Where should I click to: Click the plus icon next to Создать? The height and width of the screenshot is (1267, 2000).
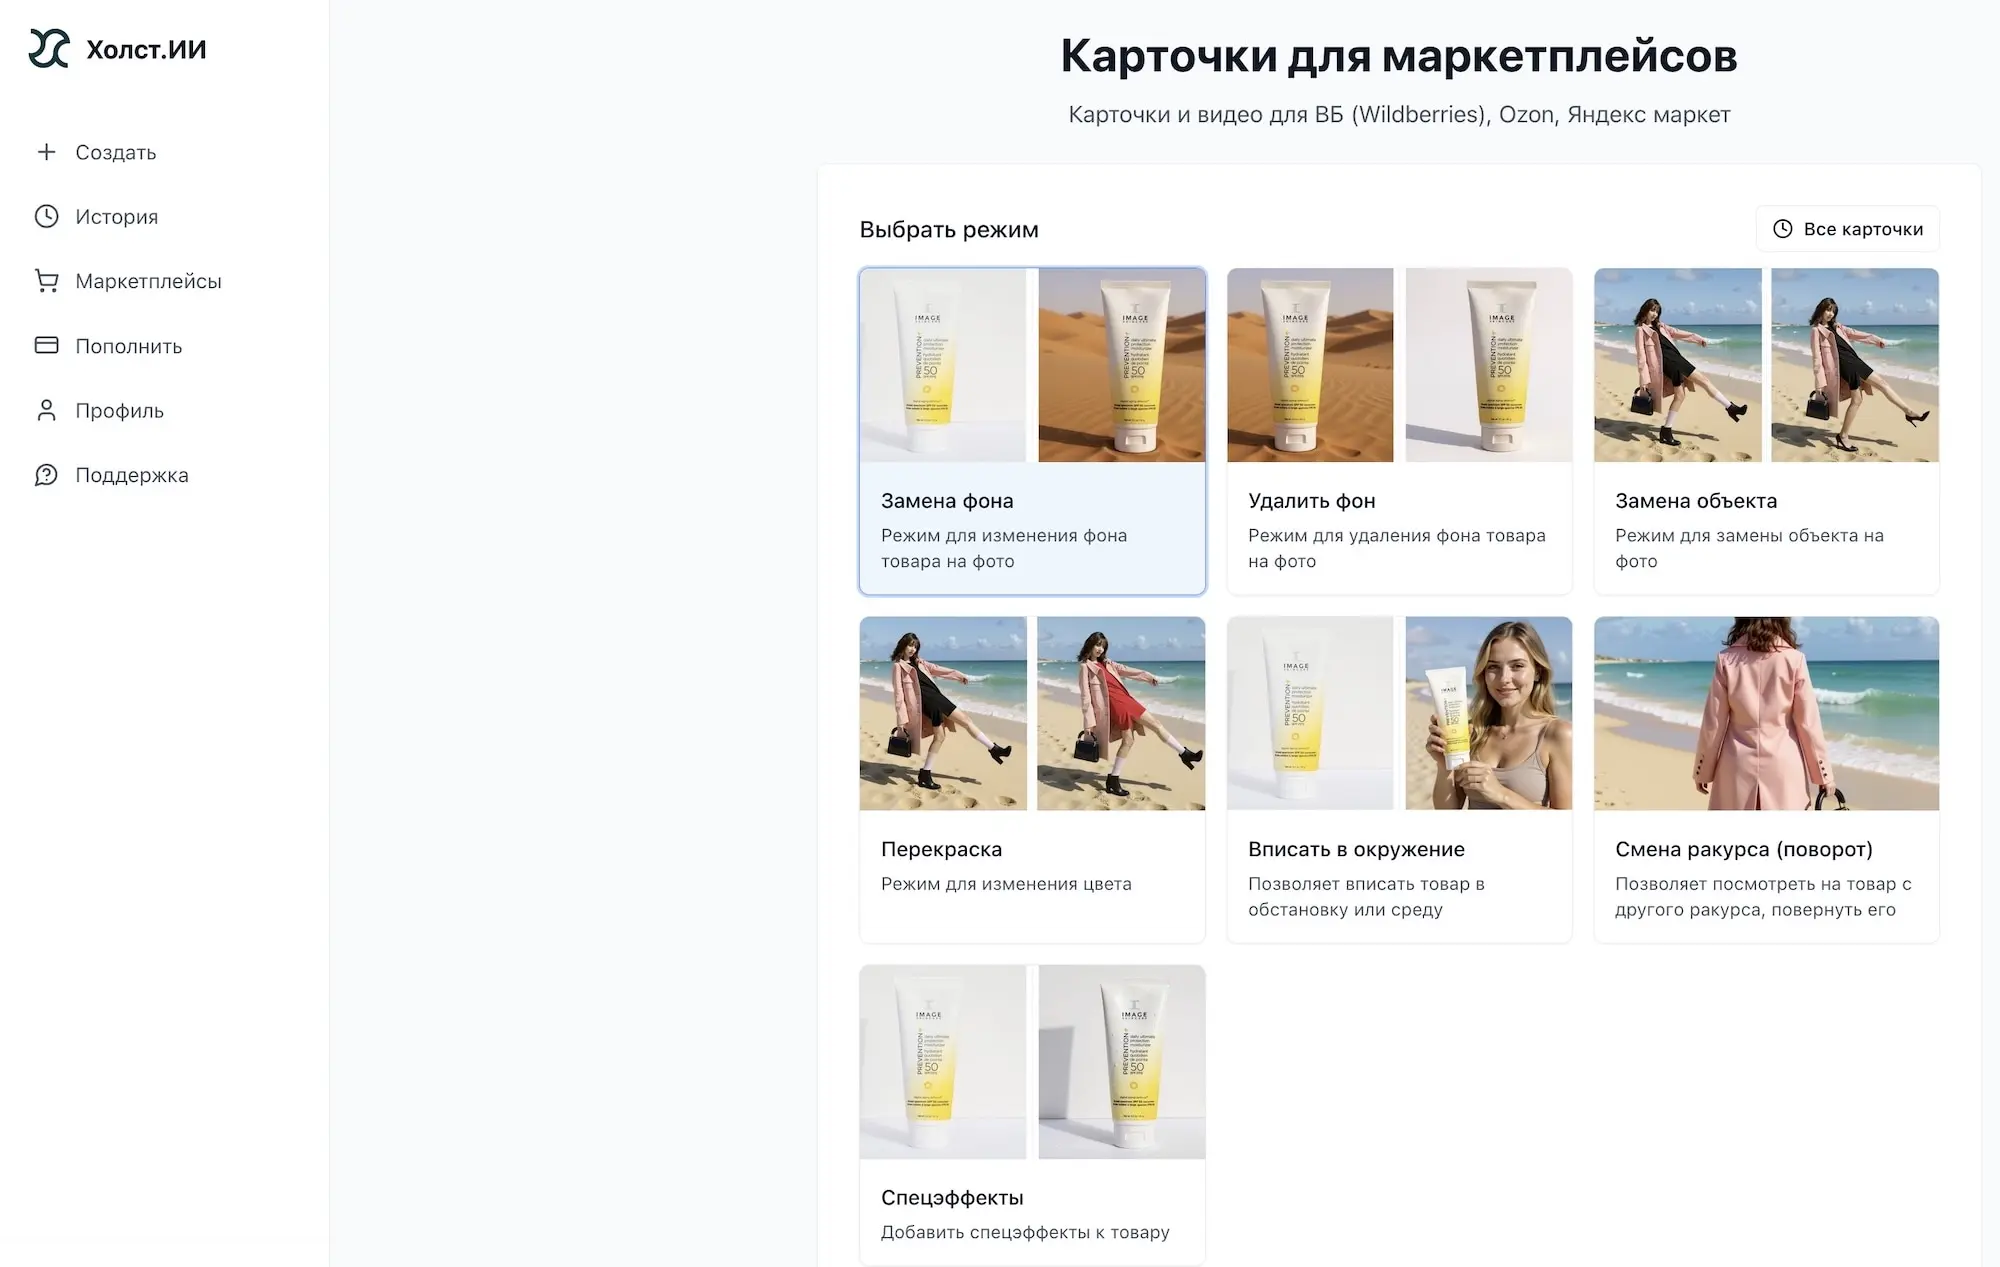pos(46,152)
